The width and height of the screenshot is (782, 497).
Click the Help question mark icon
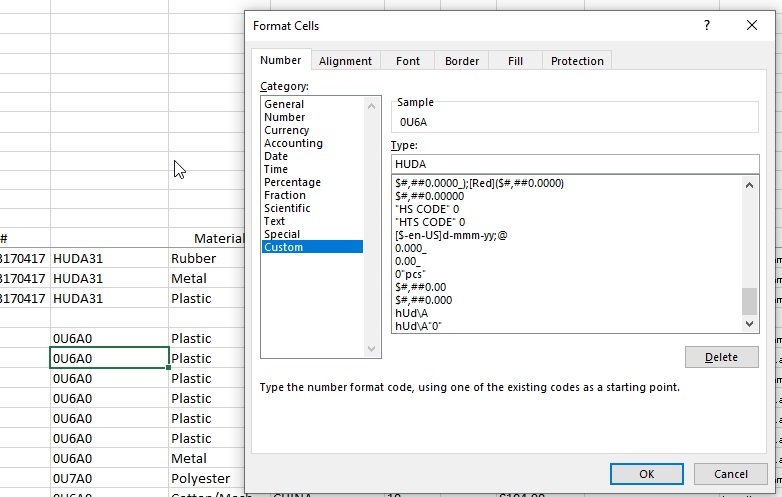[707, 26]
